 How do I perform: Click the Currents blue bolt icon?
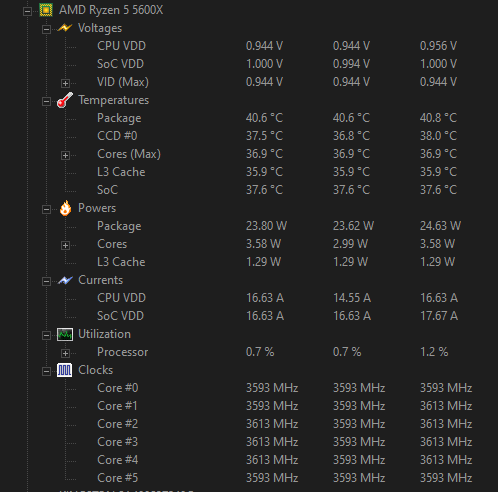click(65, 280)
